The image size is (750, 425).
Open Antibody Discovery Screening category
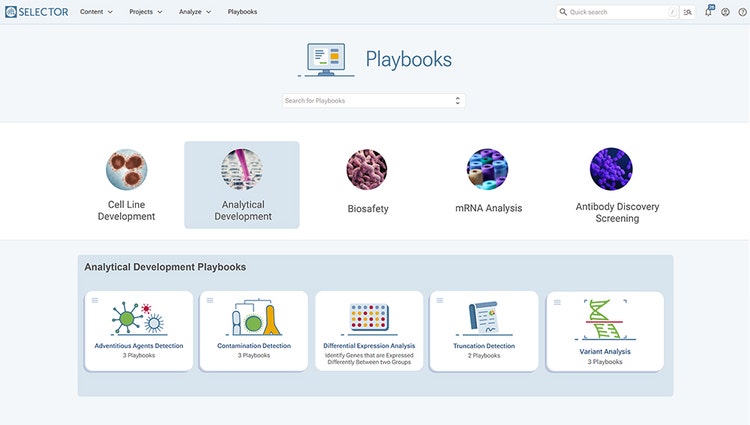click(611, 184)
